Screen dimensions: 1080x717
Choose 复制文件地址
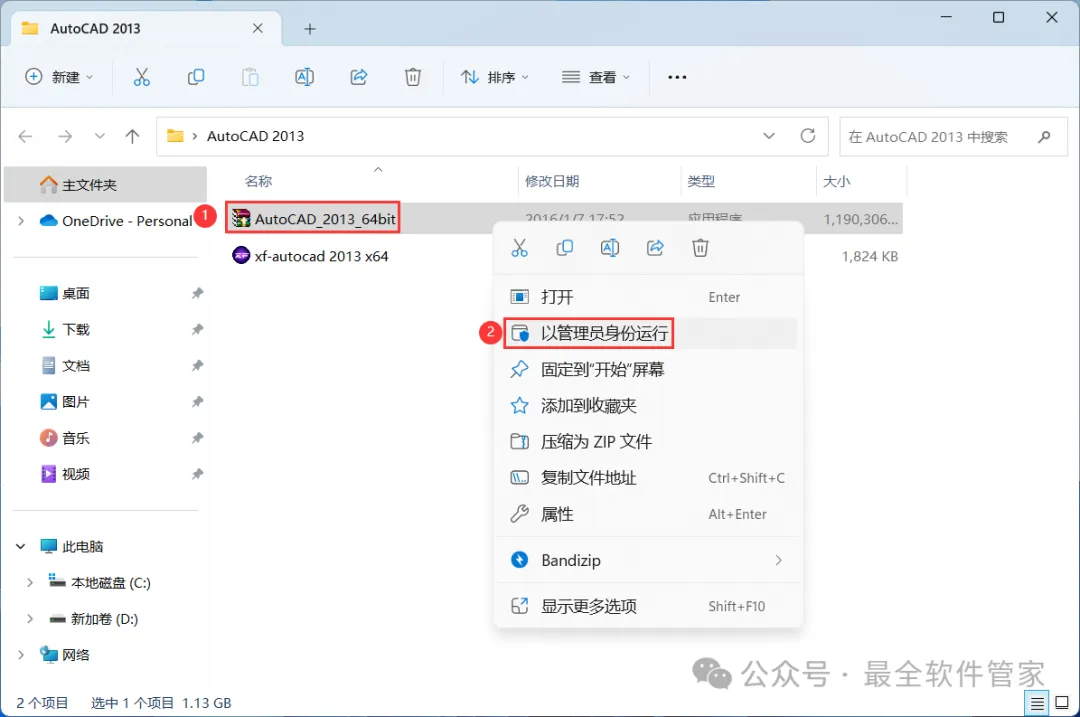pos(649,478)
